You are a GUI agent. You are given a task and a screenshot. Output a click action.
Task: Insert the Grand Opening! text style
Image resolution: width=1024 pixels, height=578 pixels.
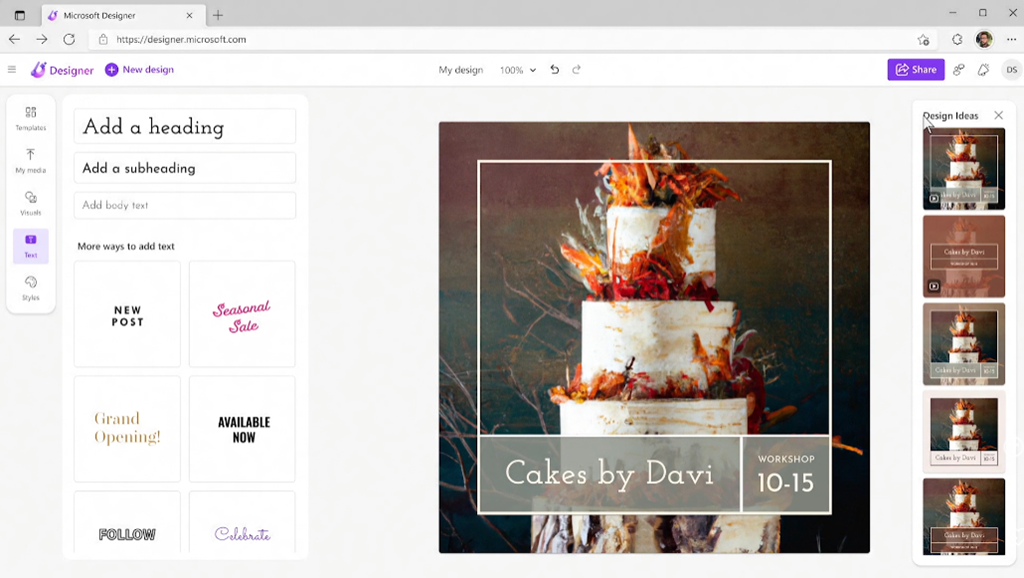pyautogui.click(x=127, y=428)
